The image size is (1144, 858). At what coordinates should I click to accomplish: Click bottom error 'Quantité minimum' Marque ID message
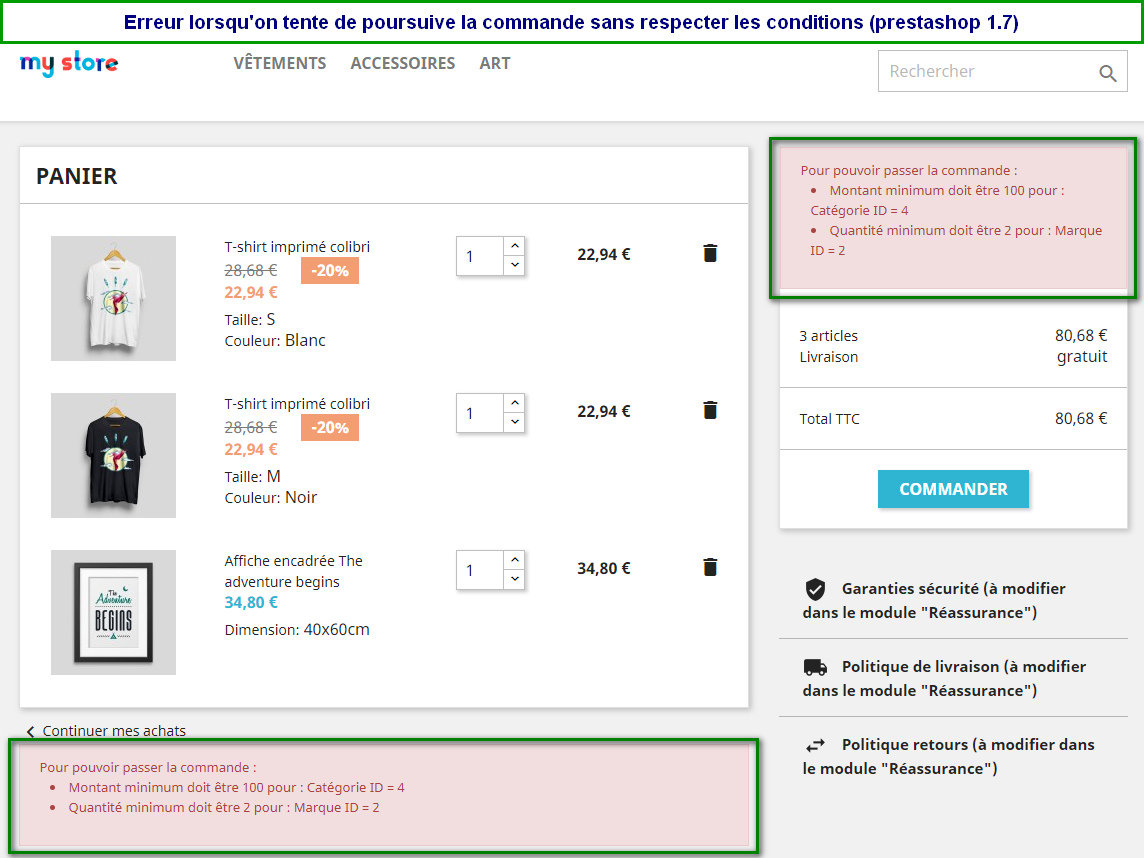[x=224, y=808]
